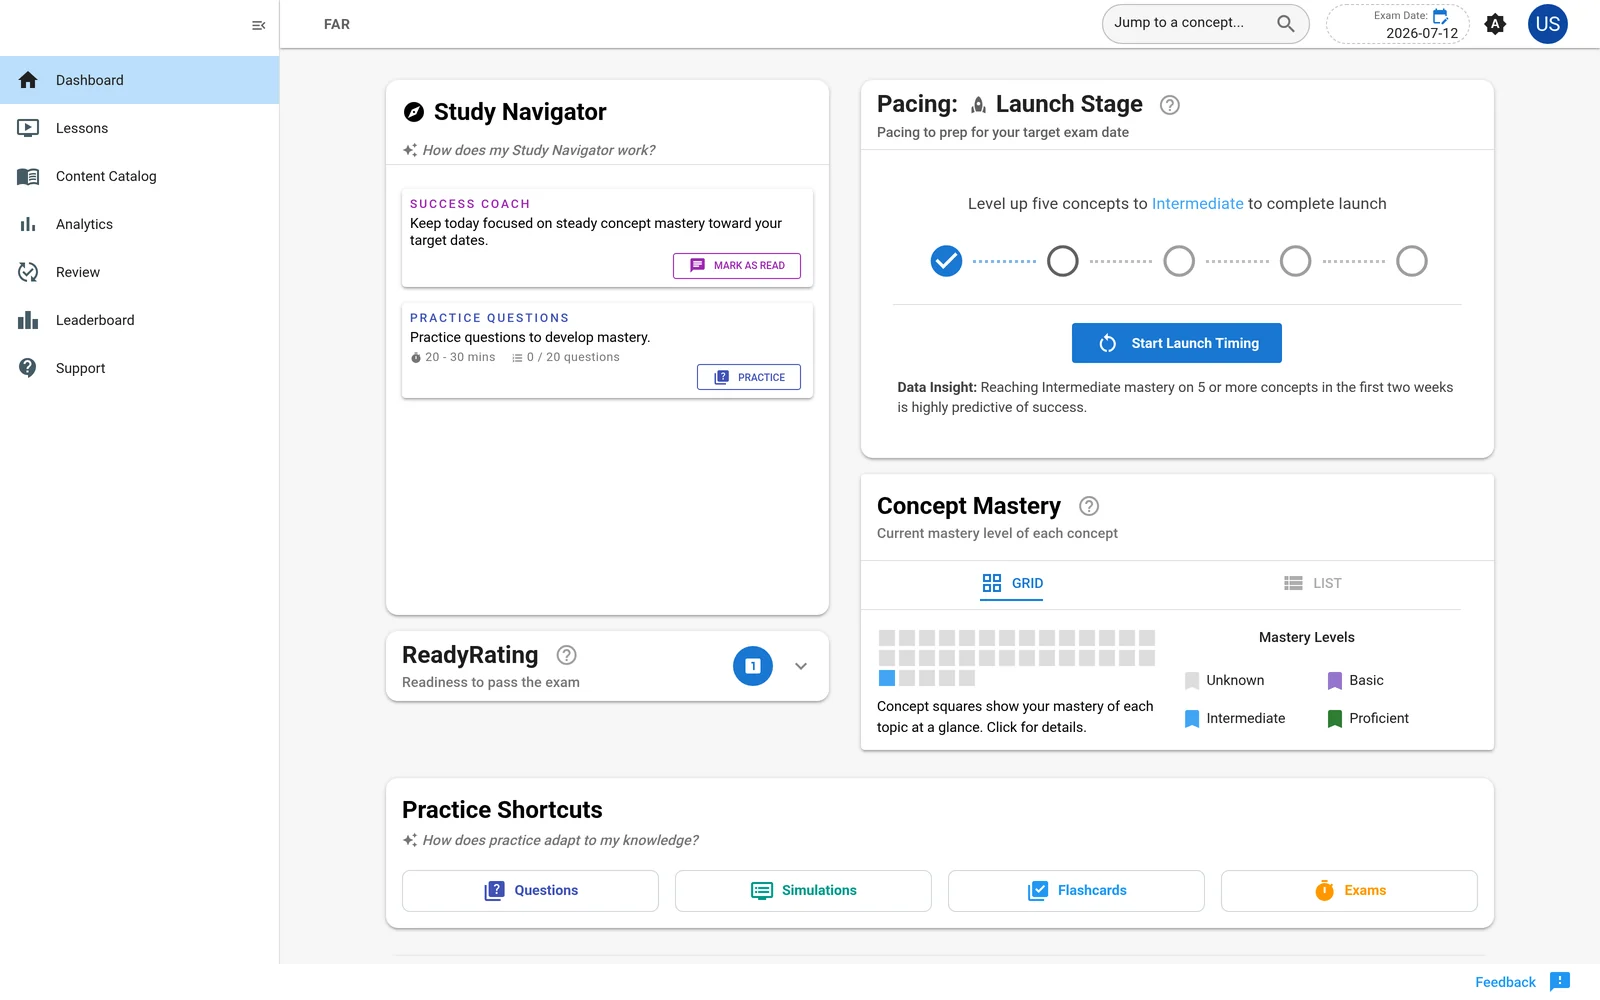Viewport: 1600px width, 1000px height.
Task: Click the last launch progress circle
Action: (1412, 261)
